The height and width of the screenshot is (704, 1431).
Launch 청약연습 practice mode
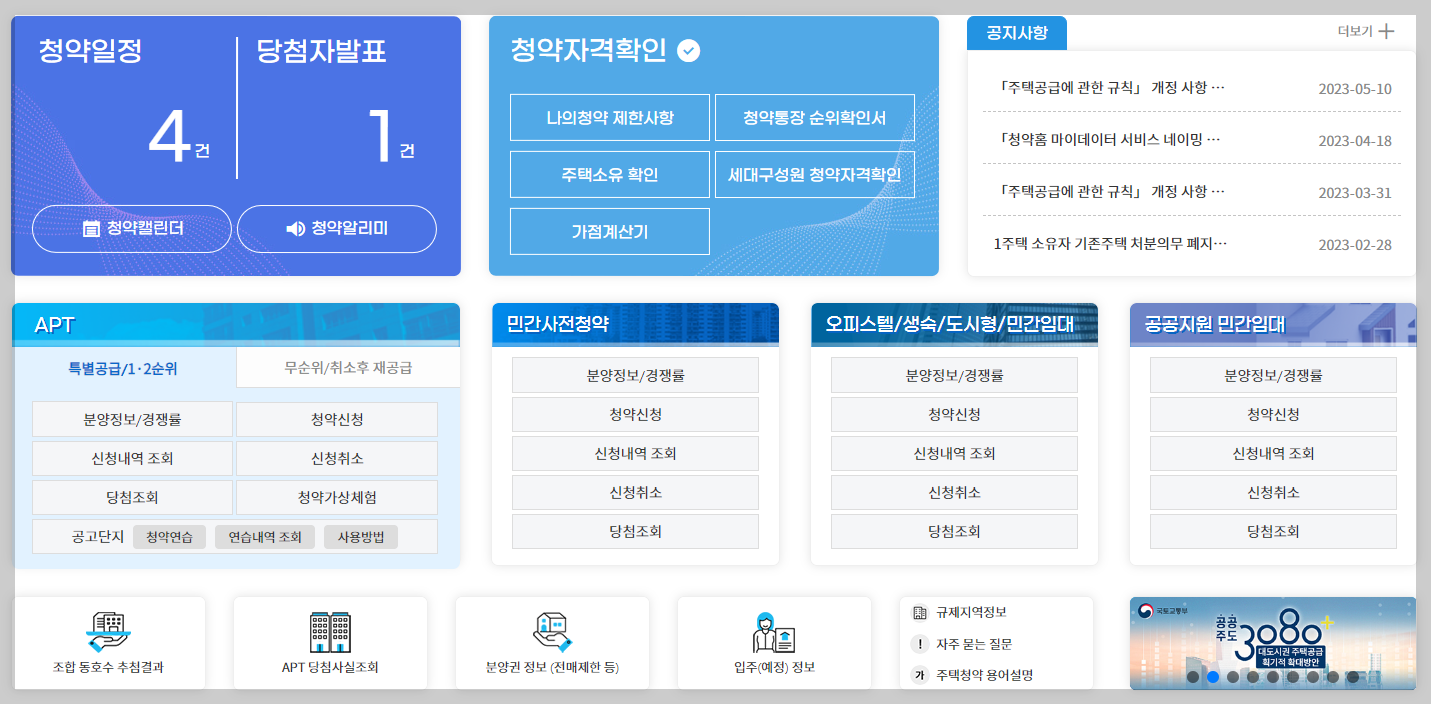pos(169,536)
